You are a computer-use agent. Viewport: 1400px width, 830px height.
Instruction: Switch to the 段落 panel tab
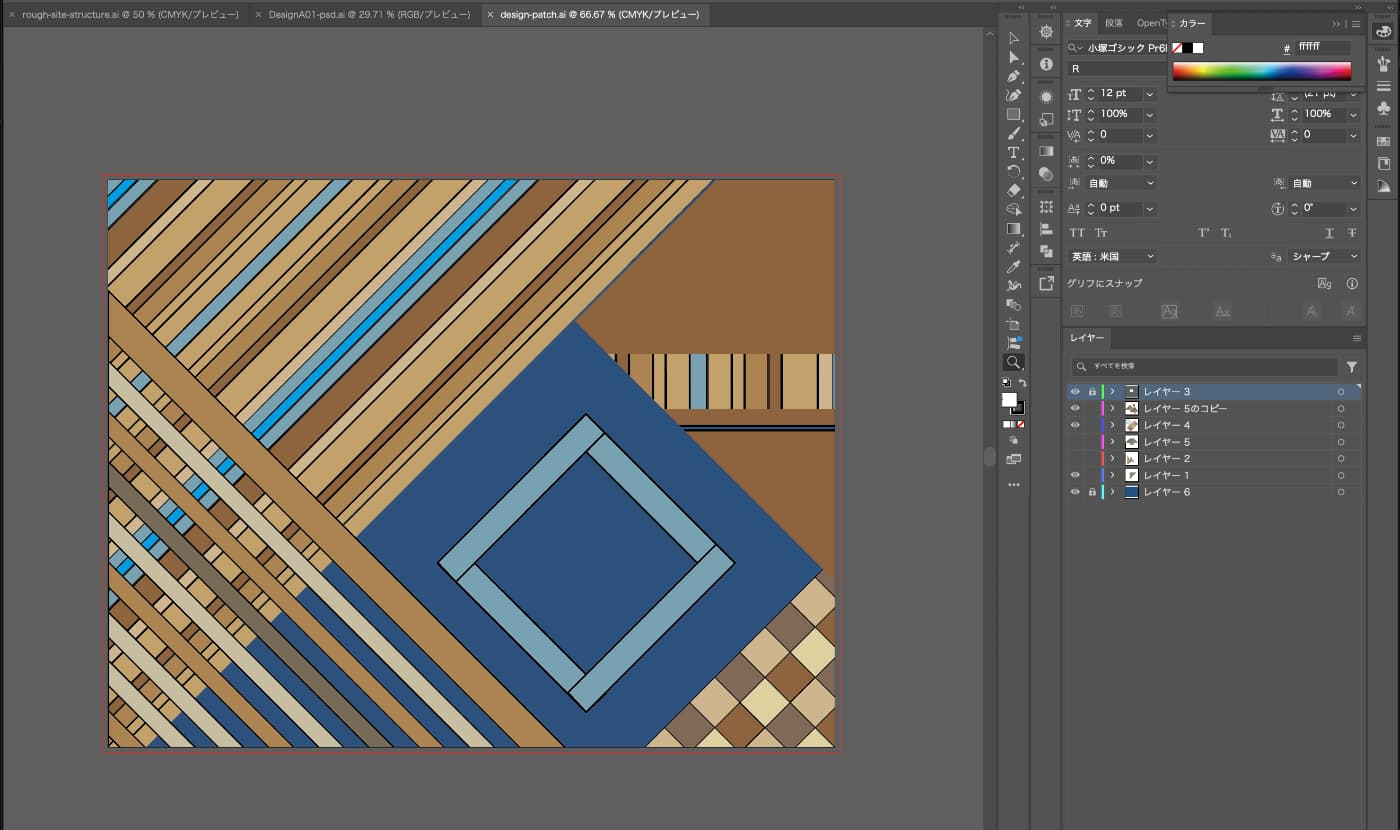[x=1114, y=23]
